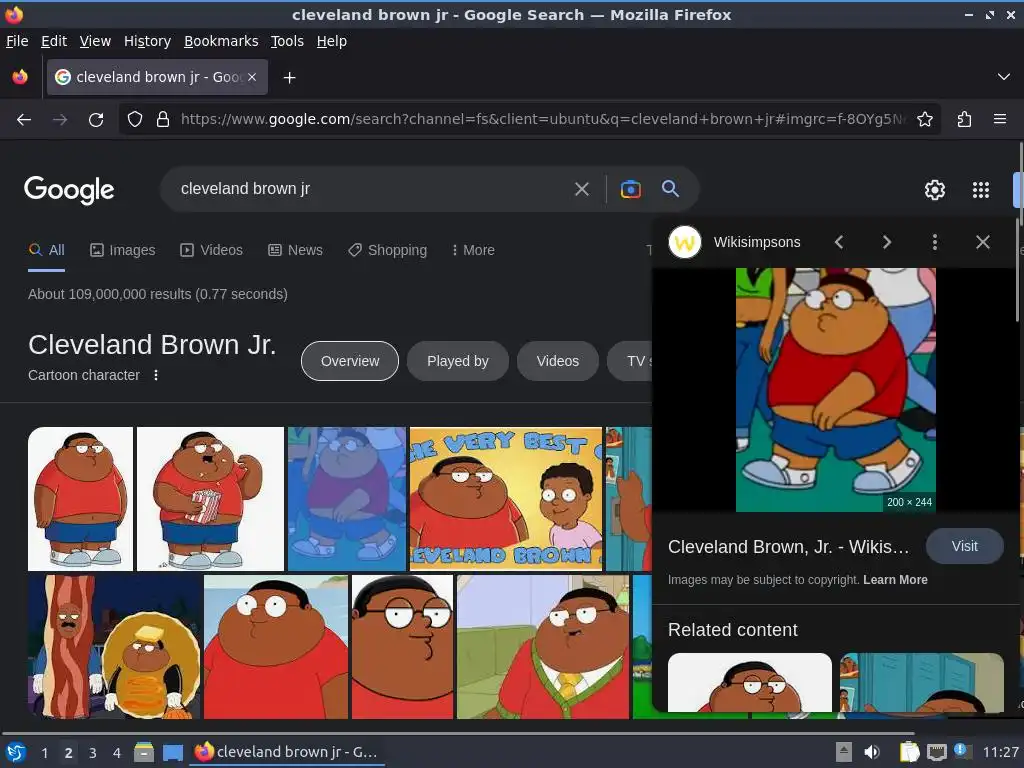This screenshot has width=1024, height=768.
Task: Expand the More search filters
Action: [473, 250]
